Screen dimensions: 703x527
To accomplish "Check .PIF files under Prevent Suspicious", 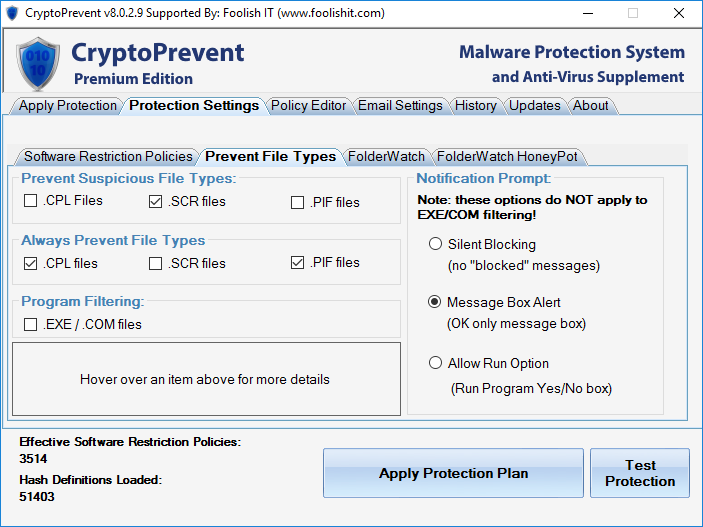I will coord(298,203).
